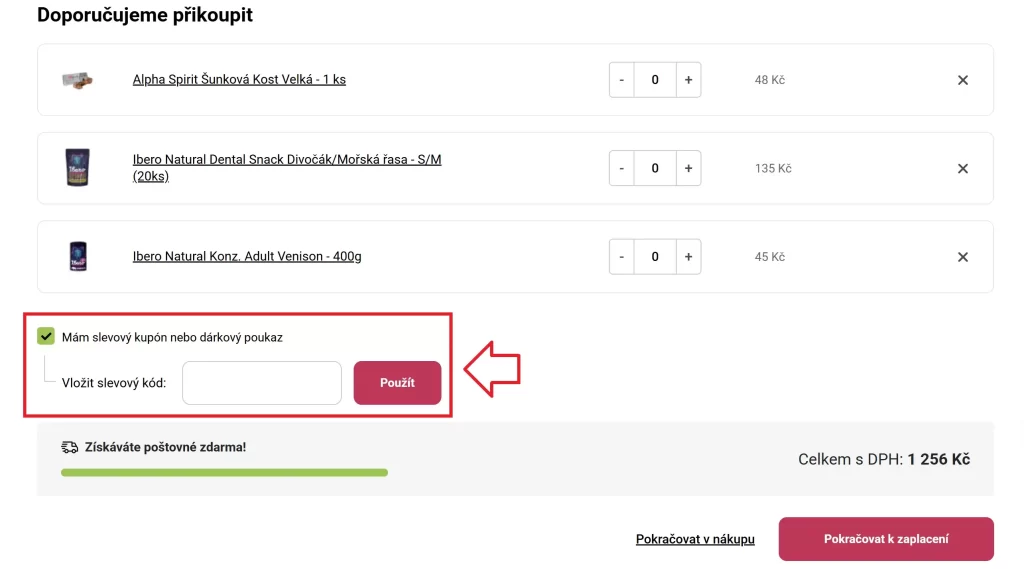Click Pokračovat k zaplacení button
Image resolution: width=1024 pixels, height=569 pixels.
(886, 539)
